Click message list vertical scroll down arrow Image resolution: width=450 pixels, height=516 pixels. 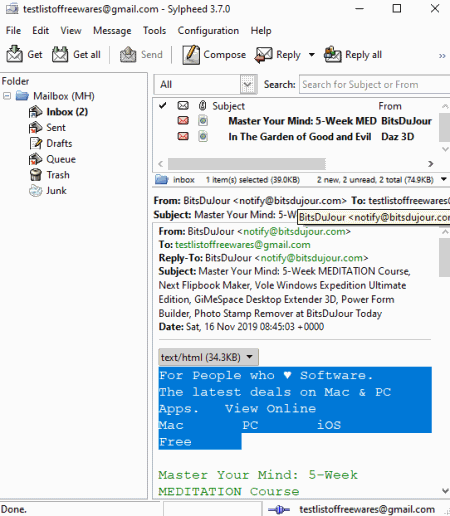coord(445,149)
